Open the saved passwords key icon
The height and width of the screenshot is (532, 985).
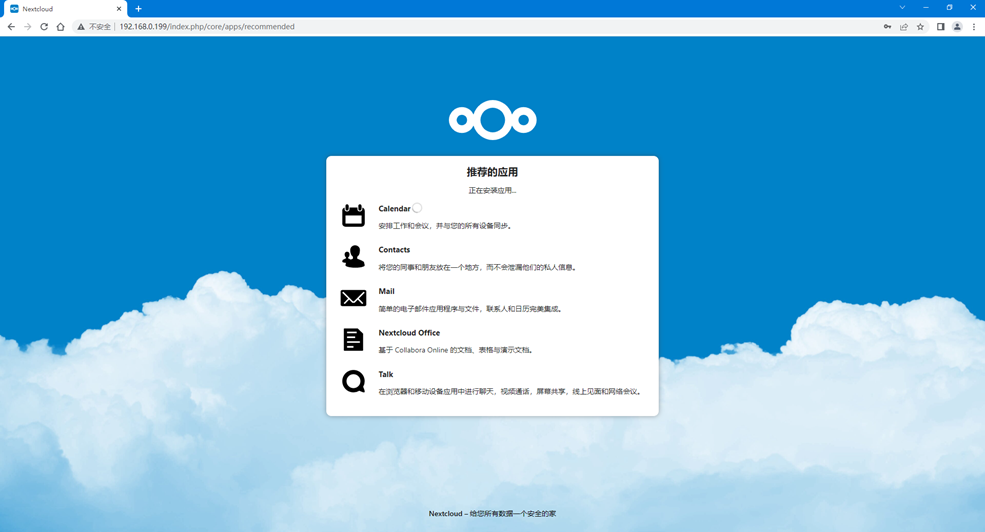(x=887, y=26)
